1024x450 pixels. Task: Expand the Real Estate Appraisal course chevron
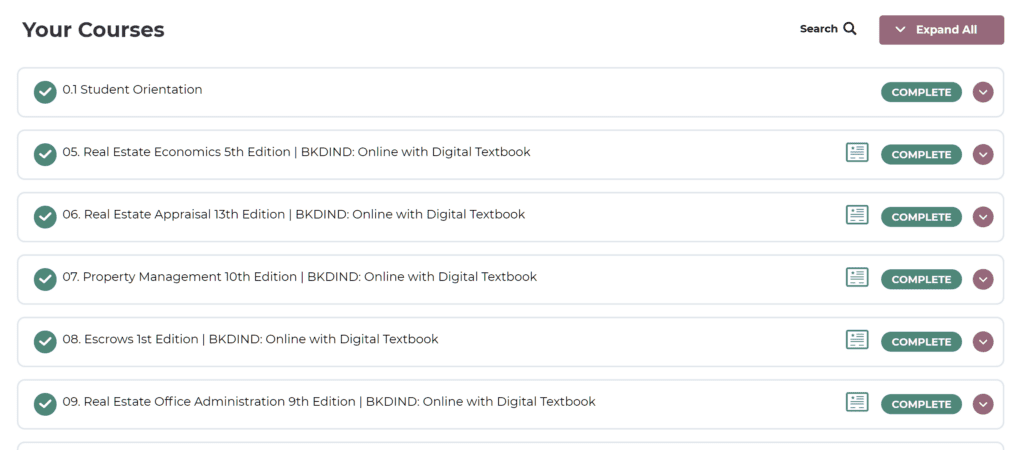983,217
